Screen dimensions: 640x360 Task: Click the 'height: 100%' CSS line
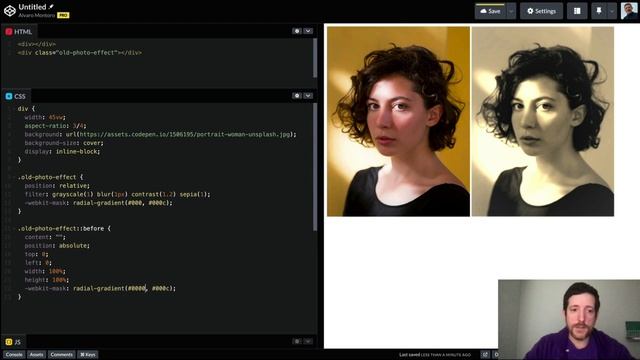coord(47,280)
